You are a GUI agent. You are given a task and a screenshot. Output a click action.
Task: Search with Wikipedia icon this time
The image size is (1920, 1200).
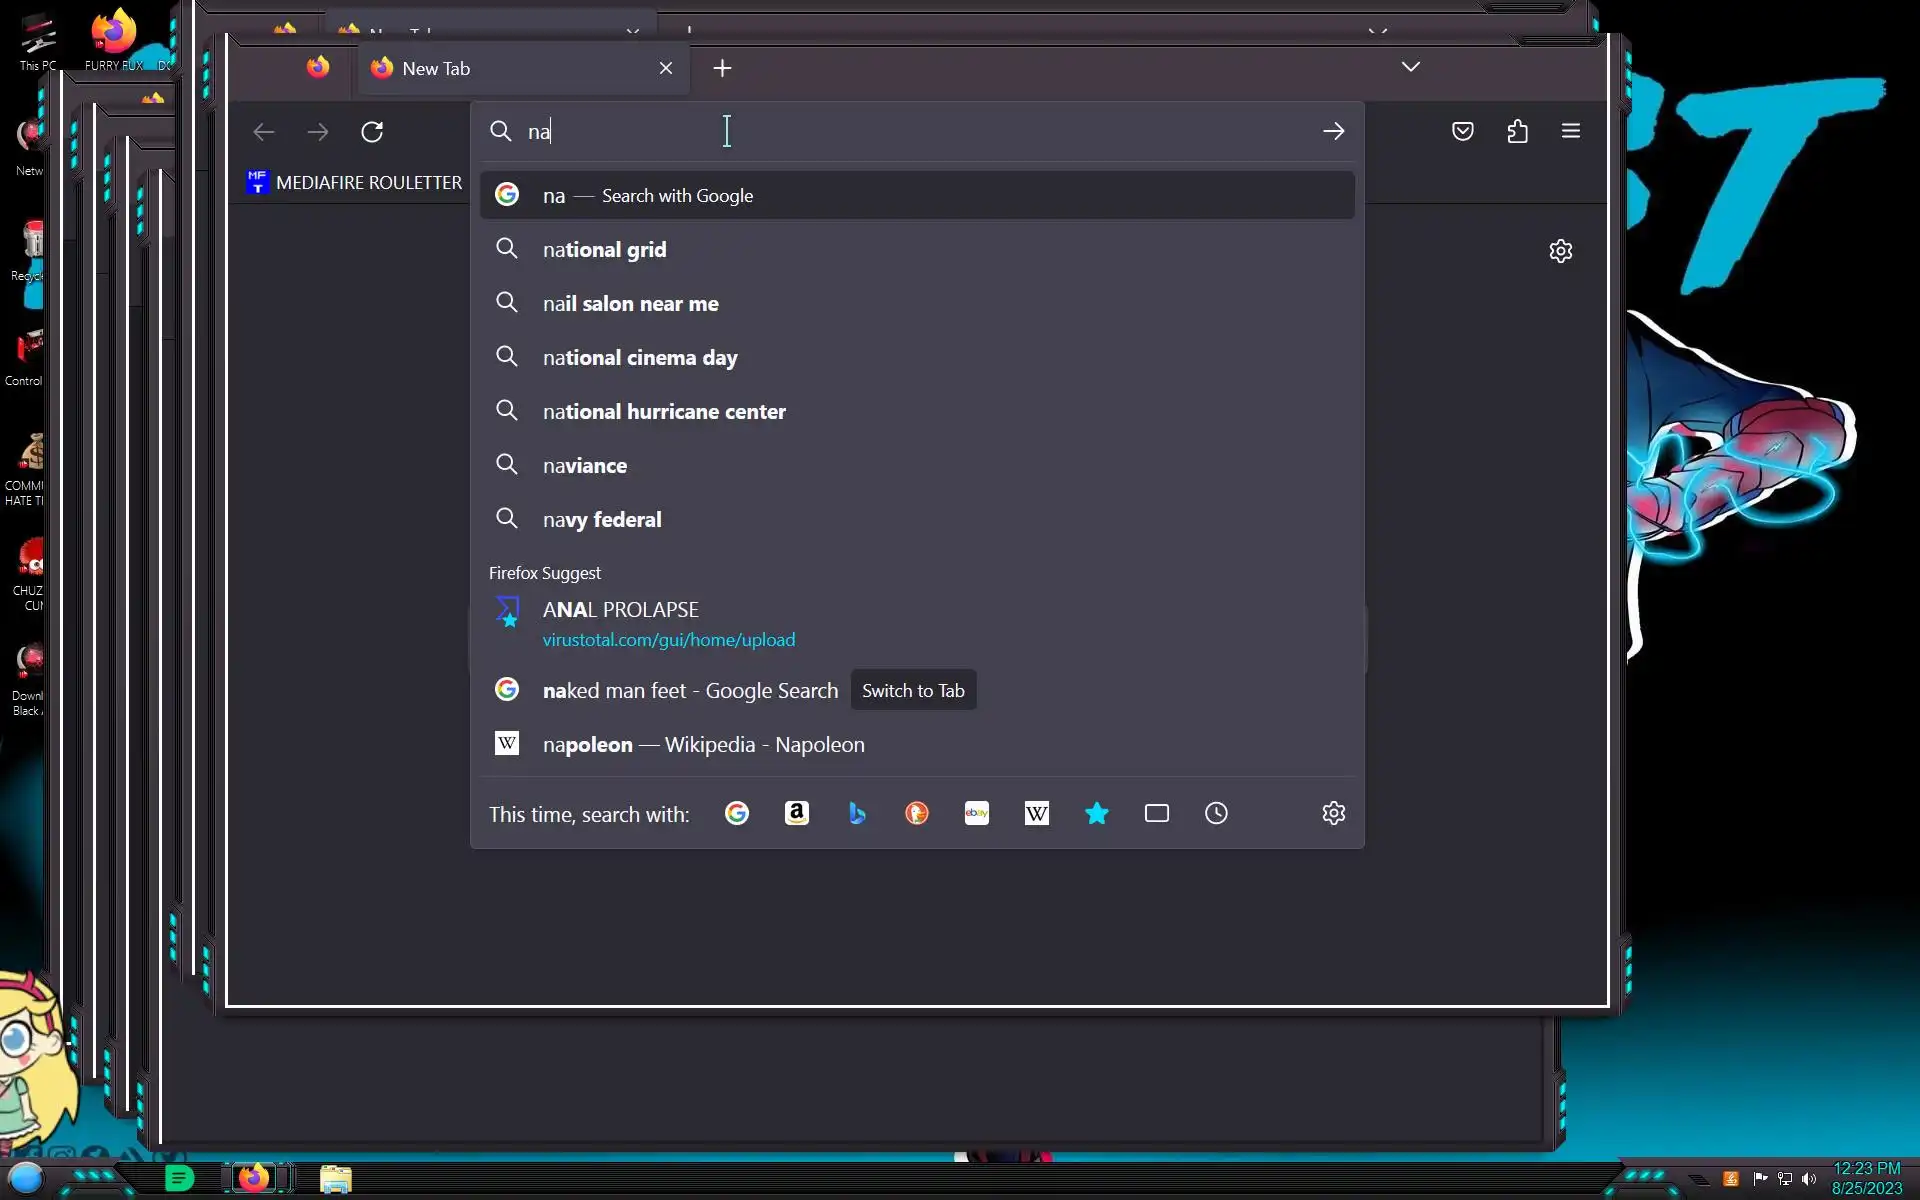pyautogui.click(x=1036, y=813)
